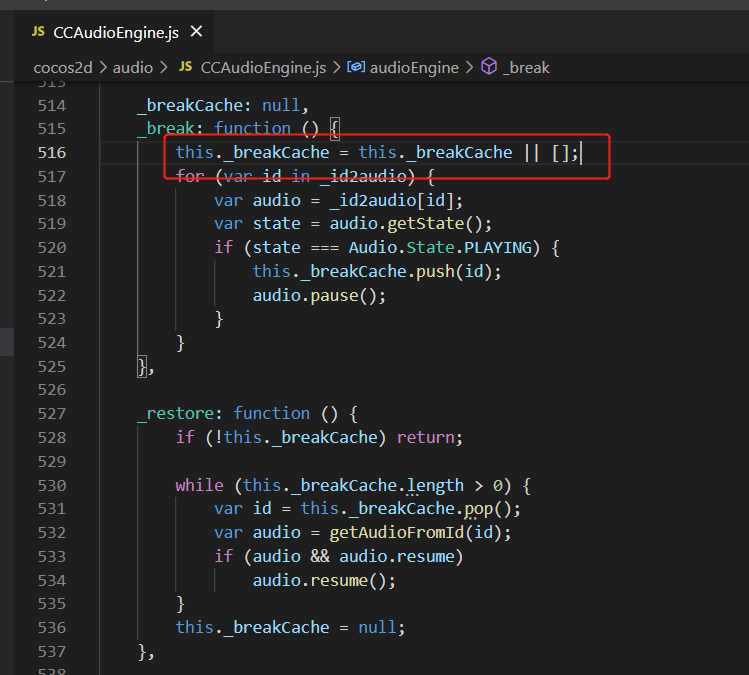Screen dimensions: 749x675
Task: Click 'if (audio && audio.resume)' on line 533
Action: [x=339, y=557]
